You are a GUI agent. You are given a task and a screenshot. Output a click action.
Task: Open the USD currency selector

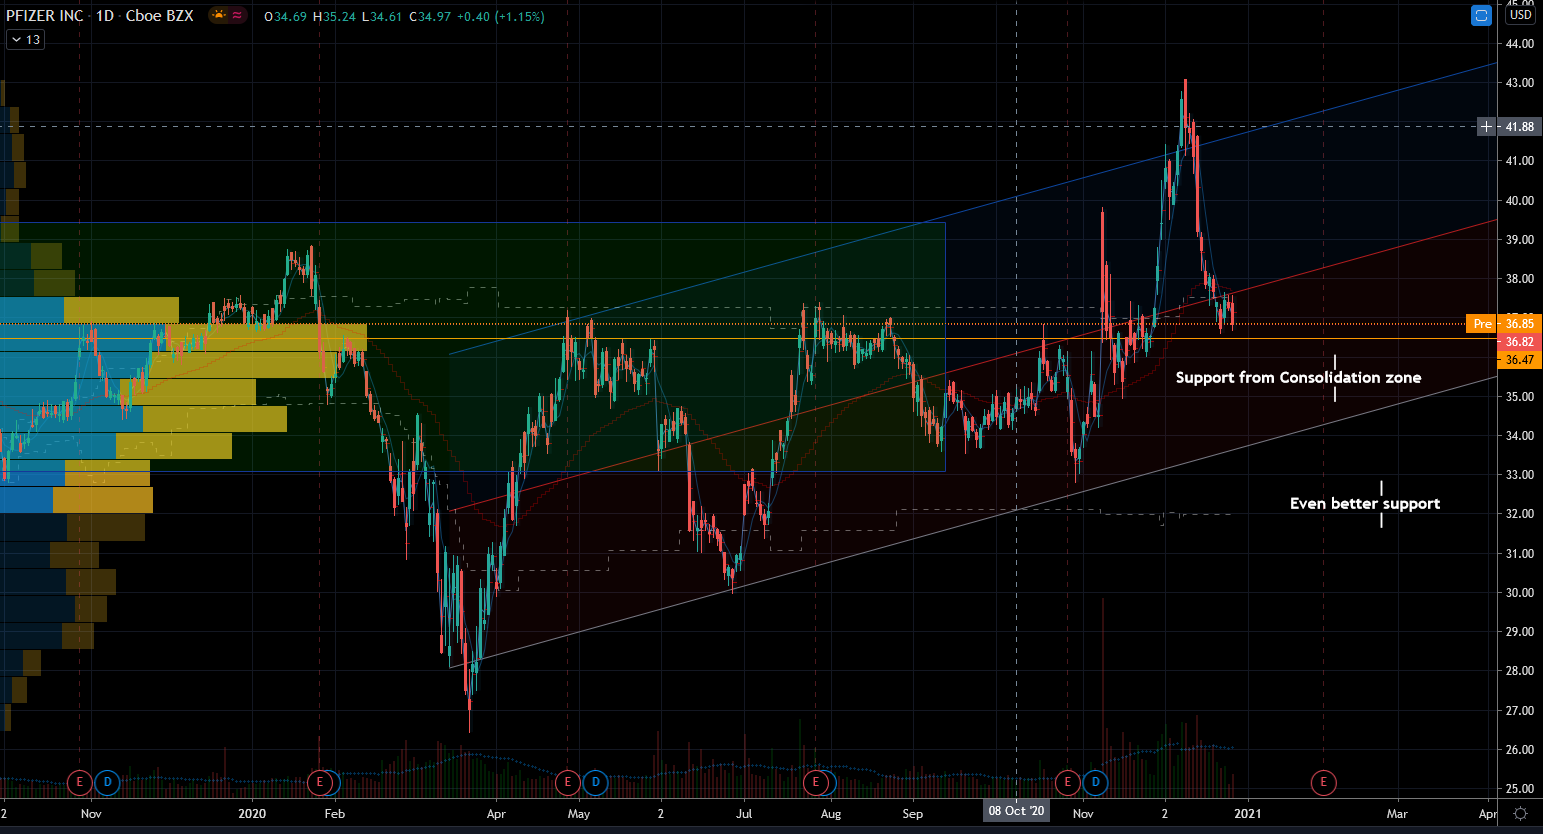[1520, 15]
